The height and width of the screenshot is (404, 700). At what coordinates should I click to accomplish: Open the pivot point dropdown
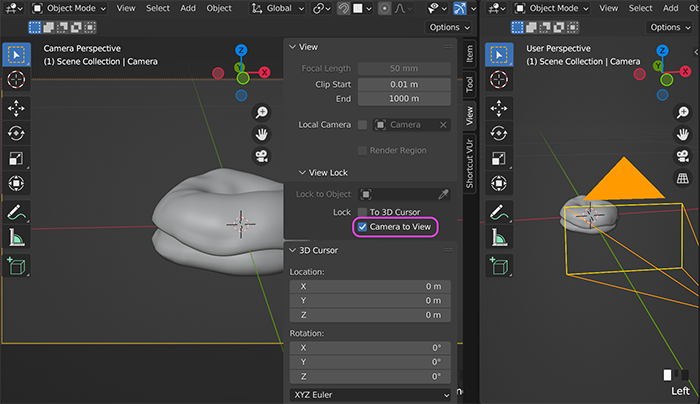pos(321,8)
